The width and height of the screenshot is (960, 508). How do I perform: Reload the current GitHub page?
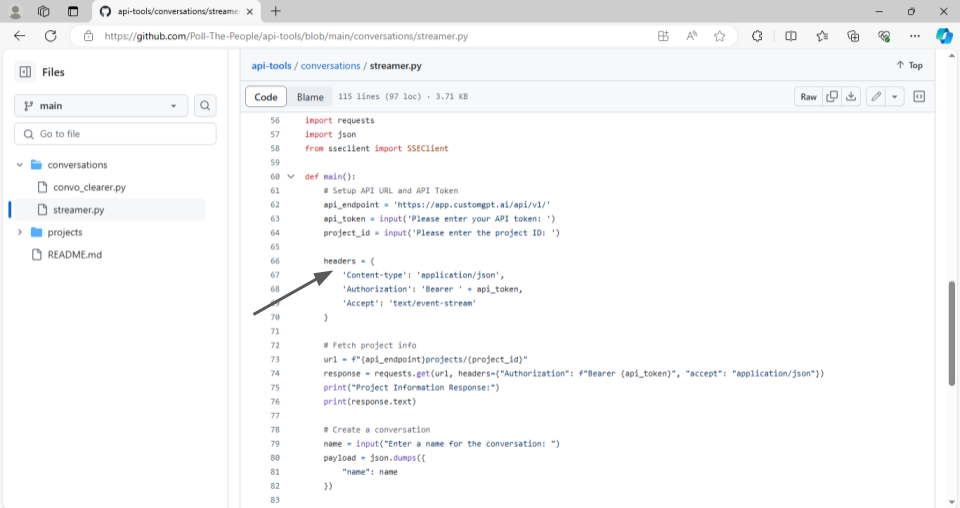pos(50,36)
